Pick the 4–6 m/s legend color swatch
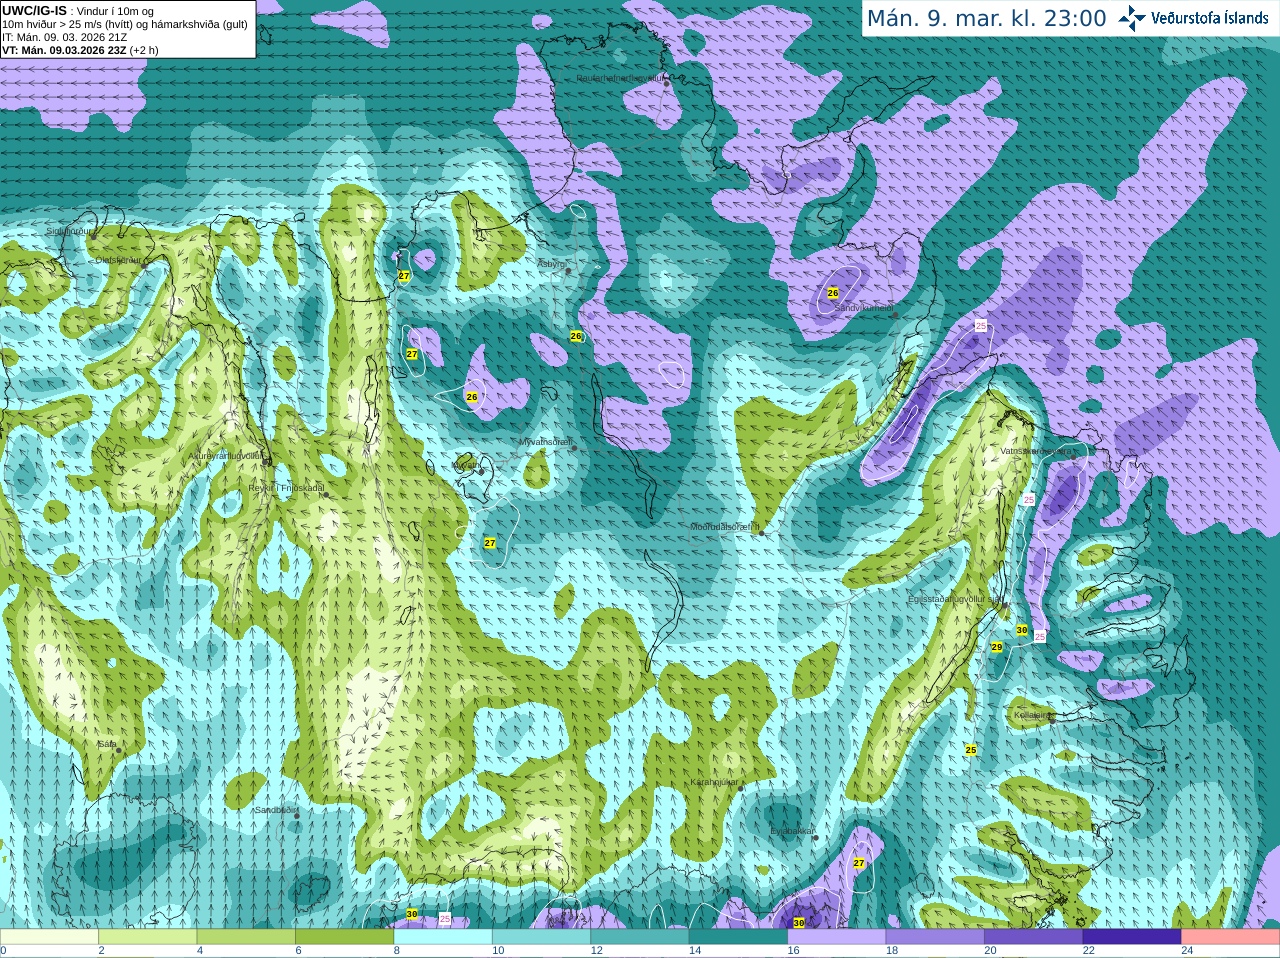 point(246,937)
